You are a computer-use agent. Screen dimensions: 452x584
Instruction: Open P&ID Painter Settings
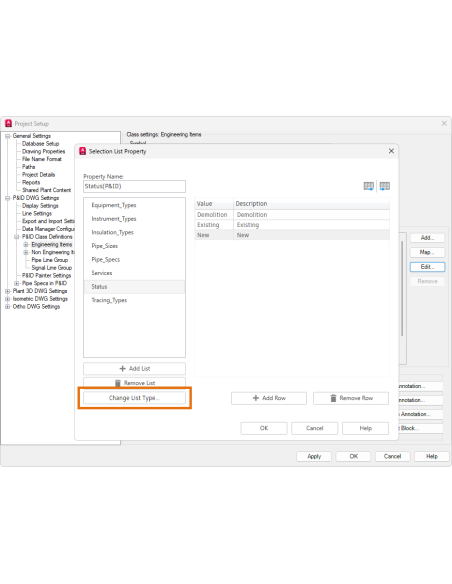tap(47, 276)
